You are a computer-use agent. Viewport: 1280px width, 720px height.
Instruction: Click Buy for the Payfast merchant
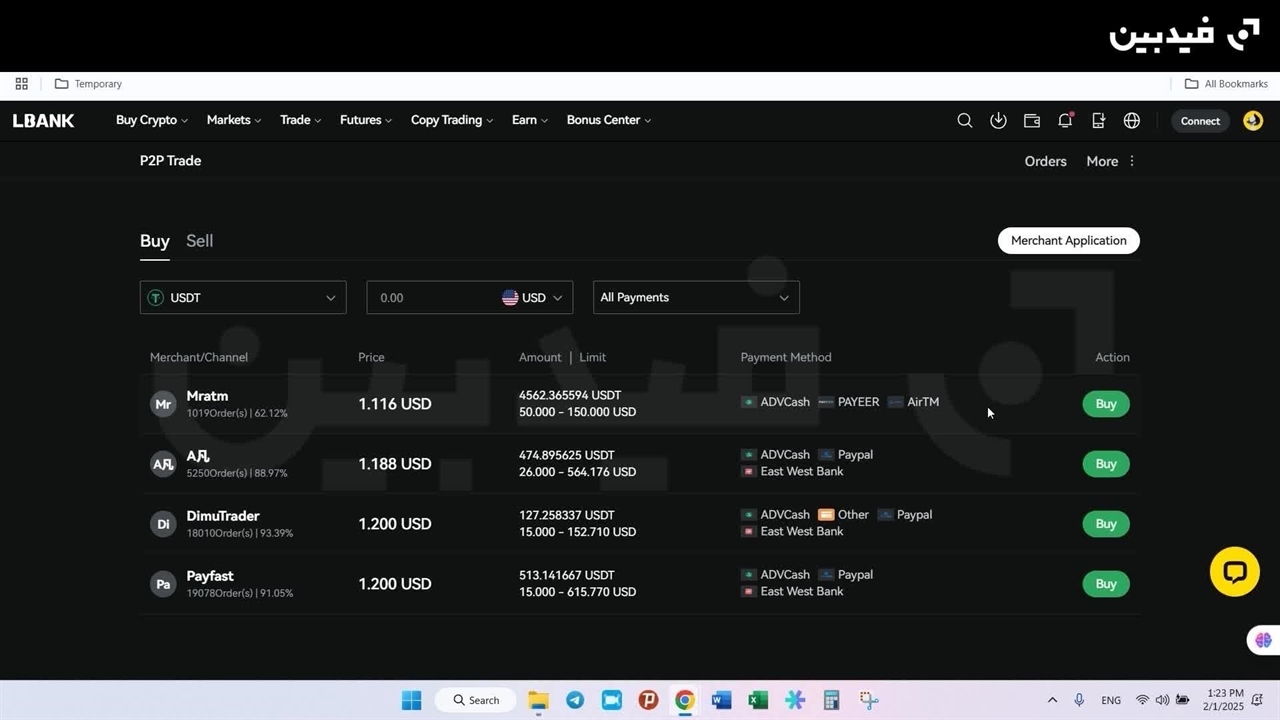[1105, 584]
